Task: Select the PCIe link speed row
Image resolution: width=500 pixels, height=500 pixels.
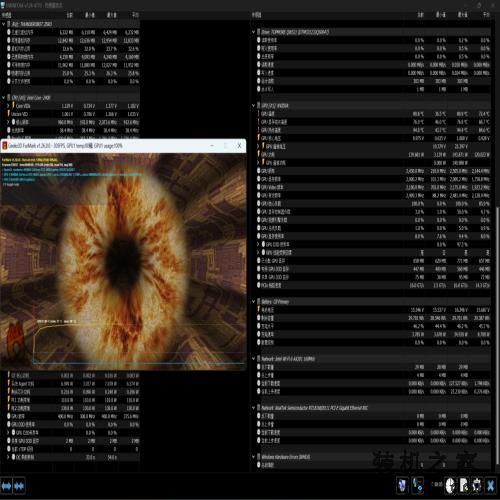Action: (x=373, y=285)
